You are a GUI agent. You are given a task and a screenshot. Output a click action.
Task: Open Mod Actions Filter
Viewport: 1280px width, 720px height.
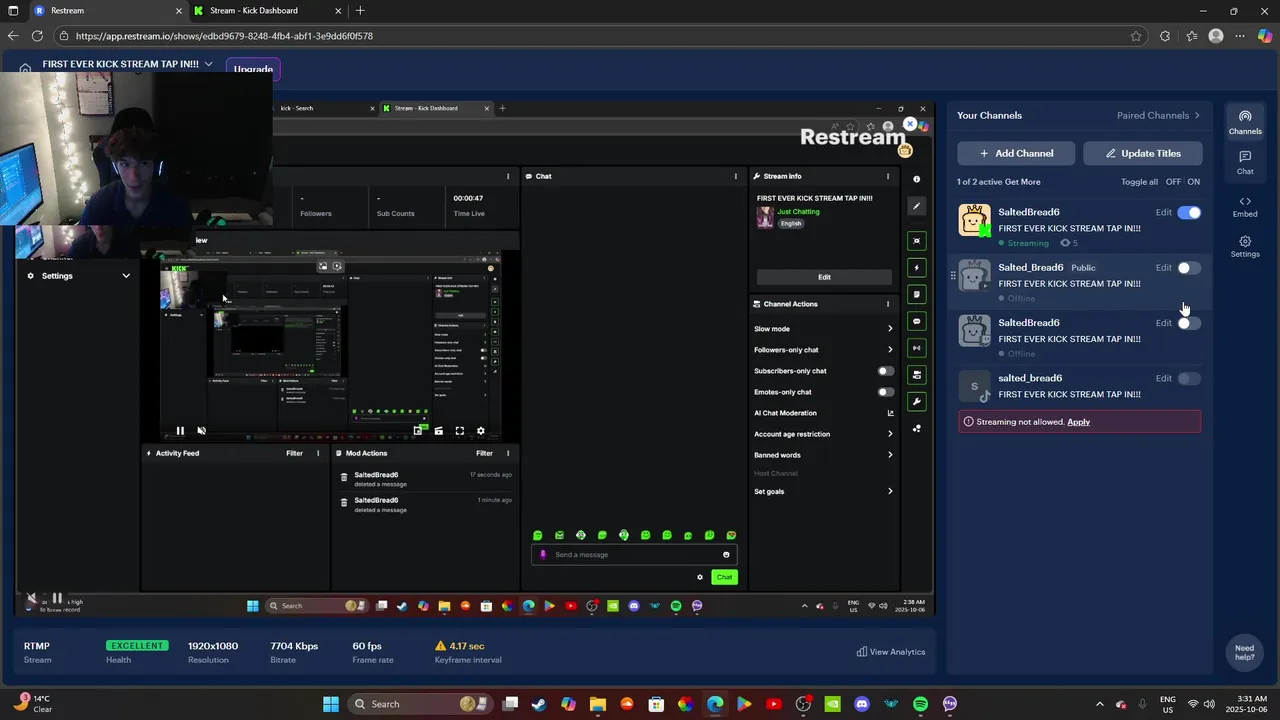484,453
